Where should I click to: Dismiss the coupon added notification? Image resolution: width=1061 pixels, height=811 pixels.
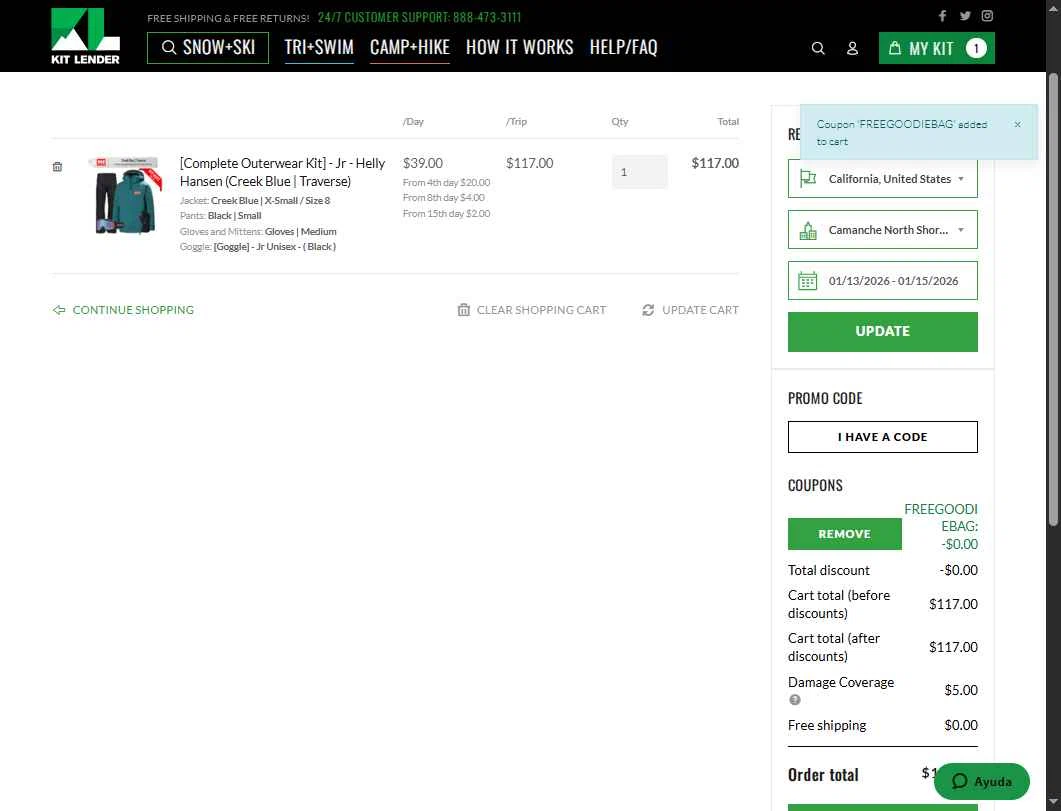tap(1017, 124)
